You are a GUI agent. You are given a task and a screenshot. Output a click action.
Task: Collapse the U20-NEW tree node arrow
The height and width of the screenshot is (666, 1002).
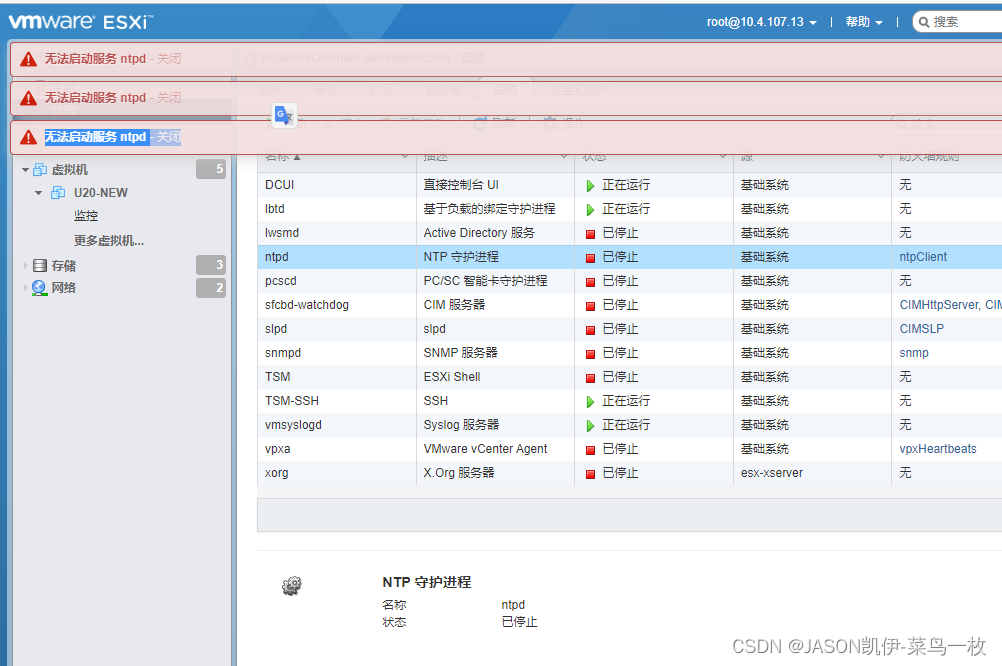pos(38,193)
